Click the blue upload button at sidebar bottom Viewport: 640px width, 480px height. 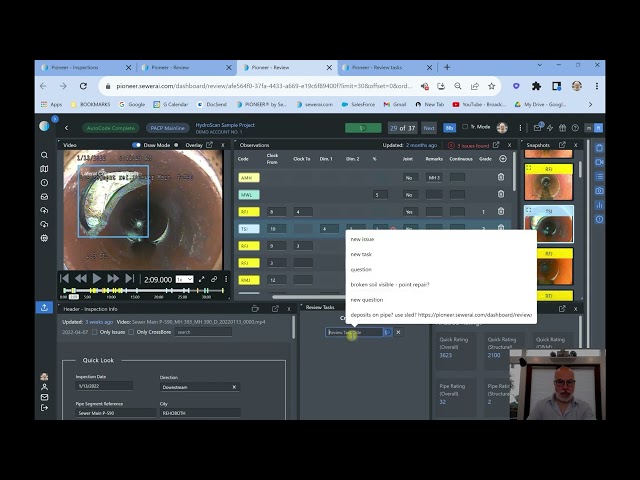[44, 307]
